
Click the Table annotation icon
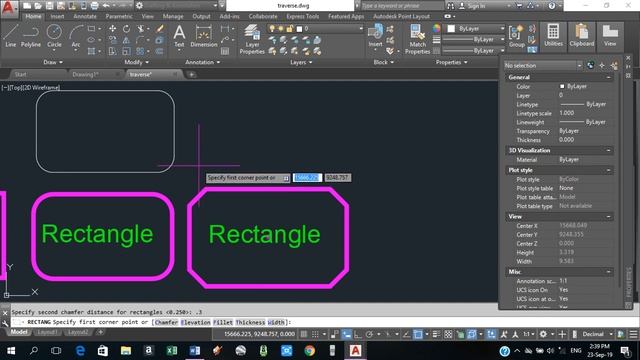click(x=225, y=51)
